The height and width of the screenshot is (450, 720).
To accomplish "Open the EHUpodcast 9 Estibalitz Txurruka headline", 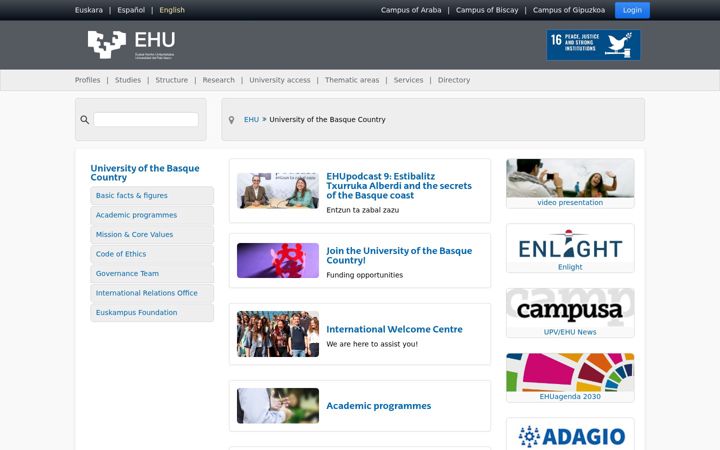I will tap(399, 186).
